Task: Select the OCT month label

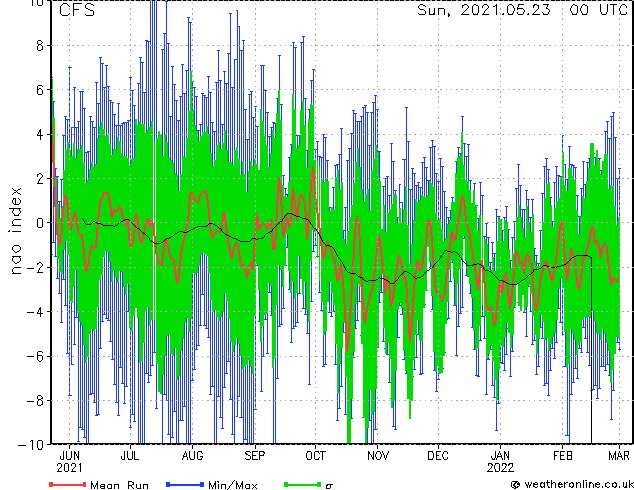Action: pyautogui.click(x=315, y=456)
